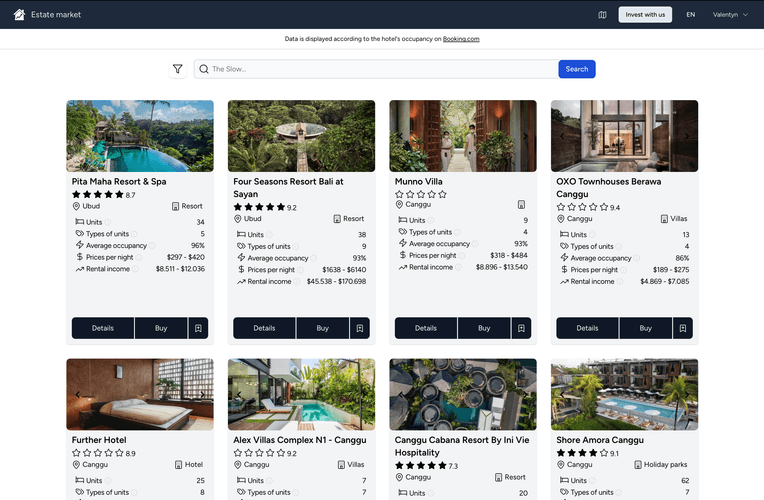
Task: Open the Booking.com link
Action: pyautogui.click(x=461, y=39)
